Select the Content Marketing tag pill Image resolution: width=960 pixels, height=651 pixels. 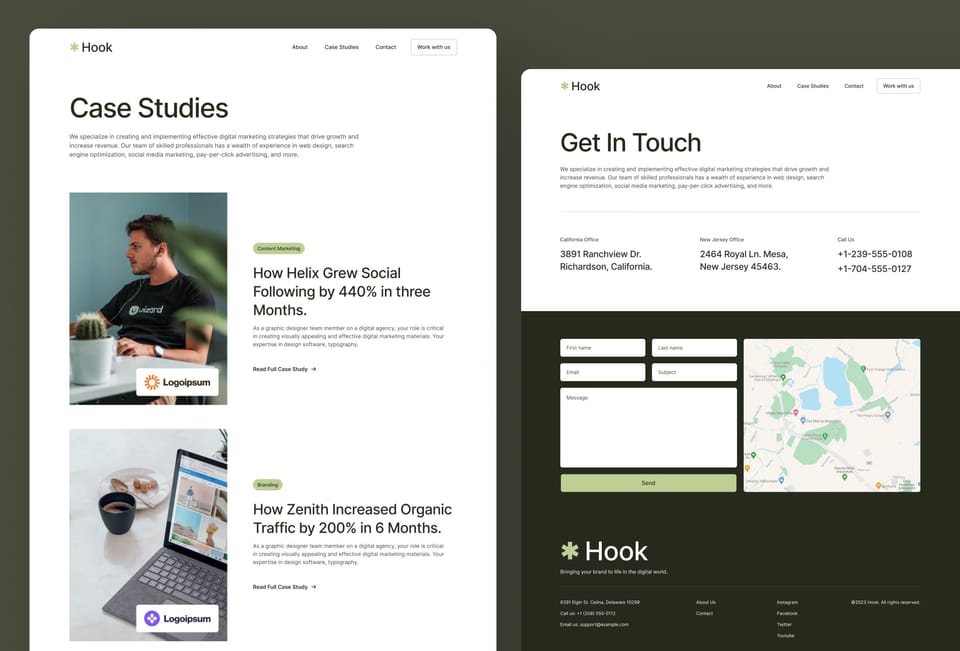[x=279, y=249]
